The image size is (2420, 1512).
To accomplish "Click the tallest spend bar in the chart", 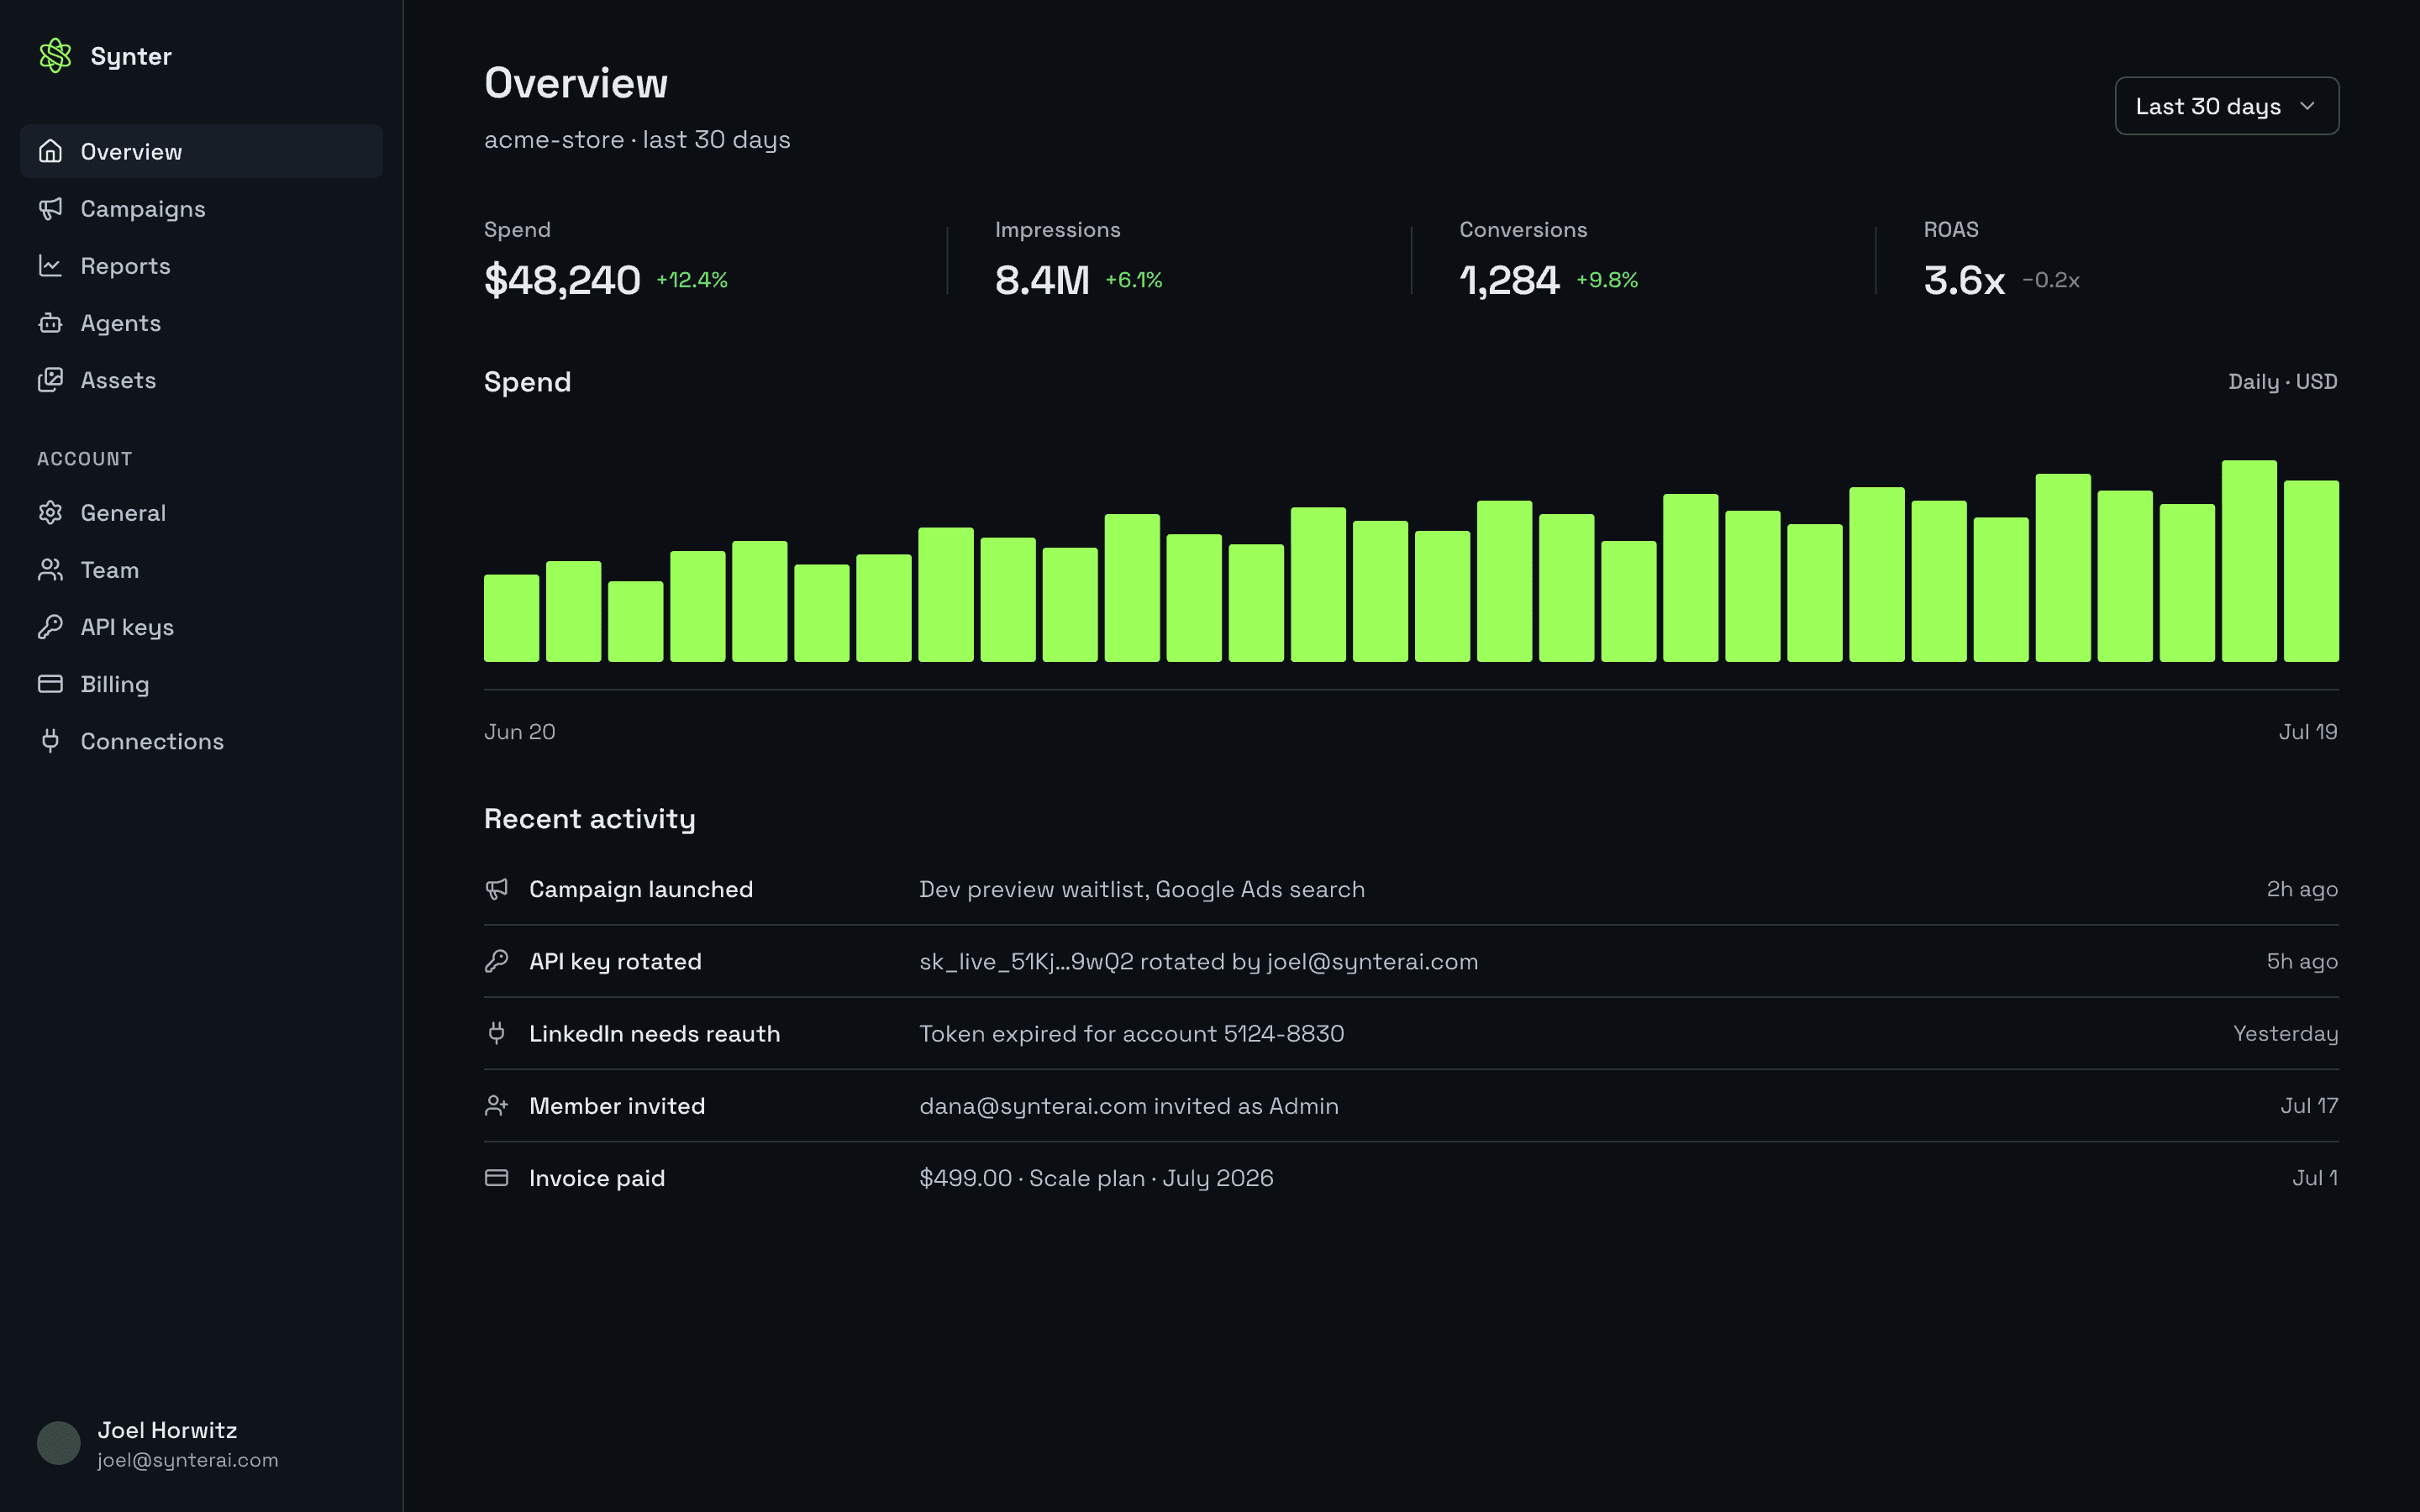I will click(2249, 561).
